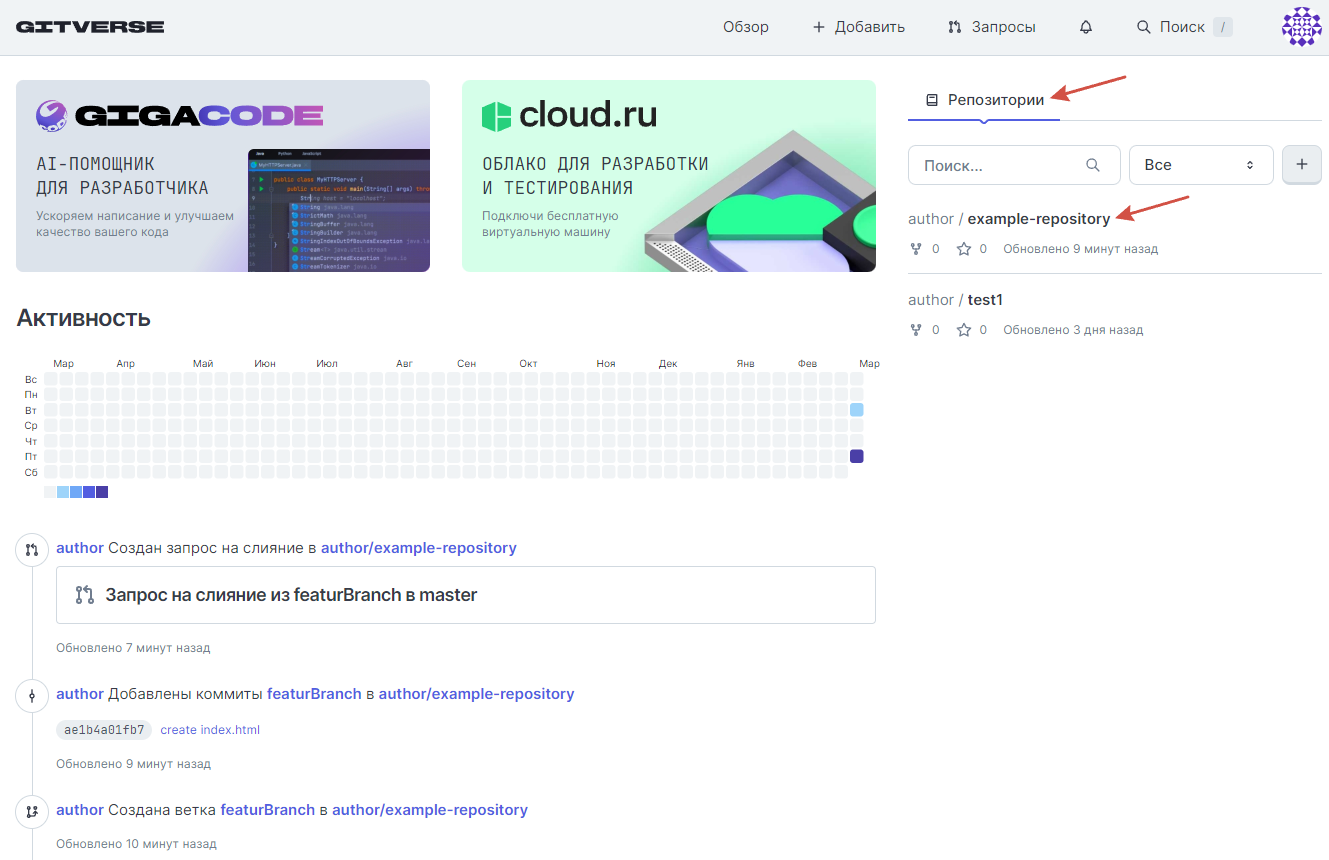
Task: Click the branch created icon in activity feed
Action: pyautogui.click(x=32, y=811)
